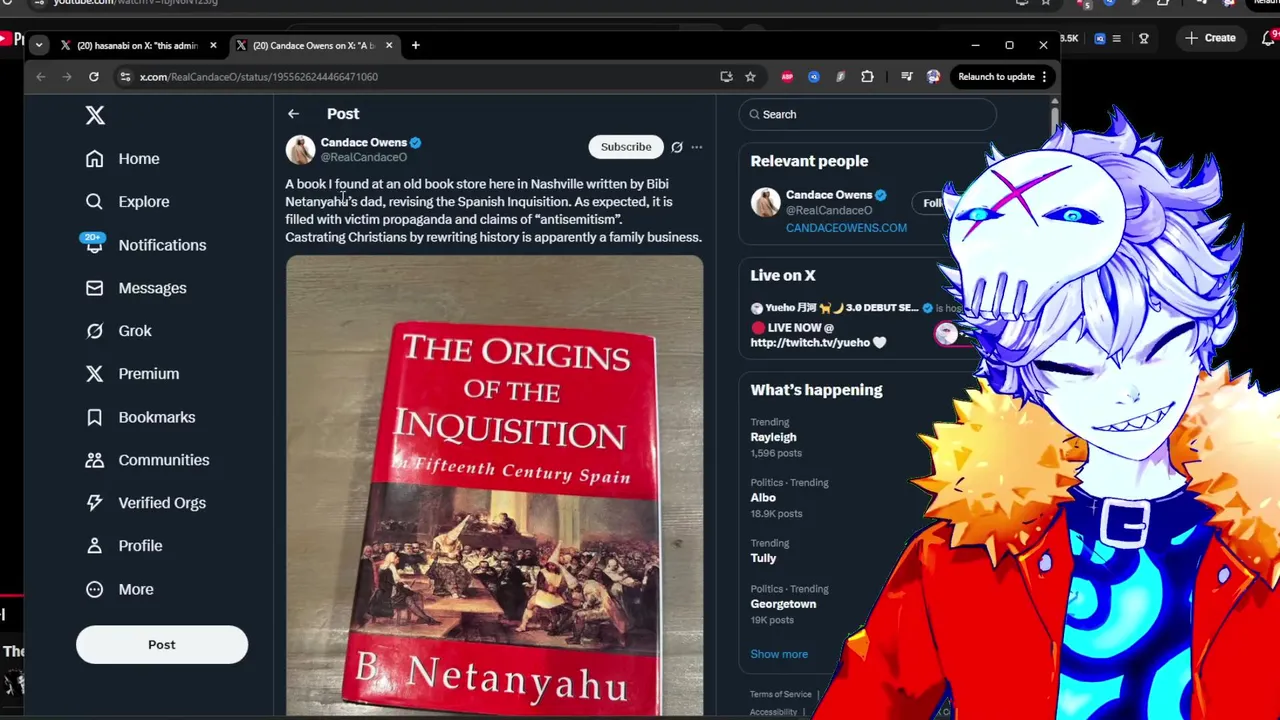Click Show more under trends
Image resolution: width=1280 pixels, height=720 pixels.
pos(779,654)
